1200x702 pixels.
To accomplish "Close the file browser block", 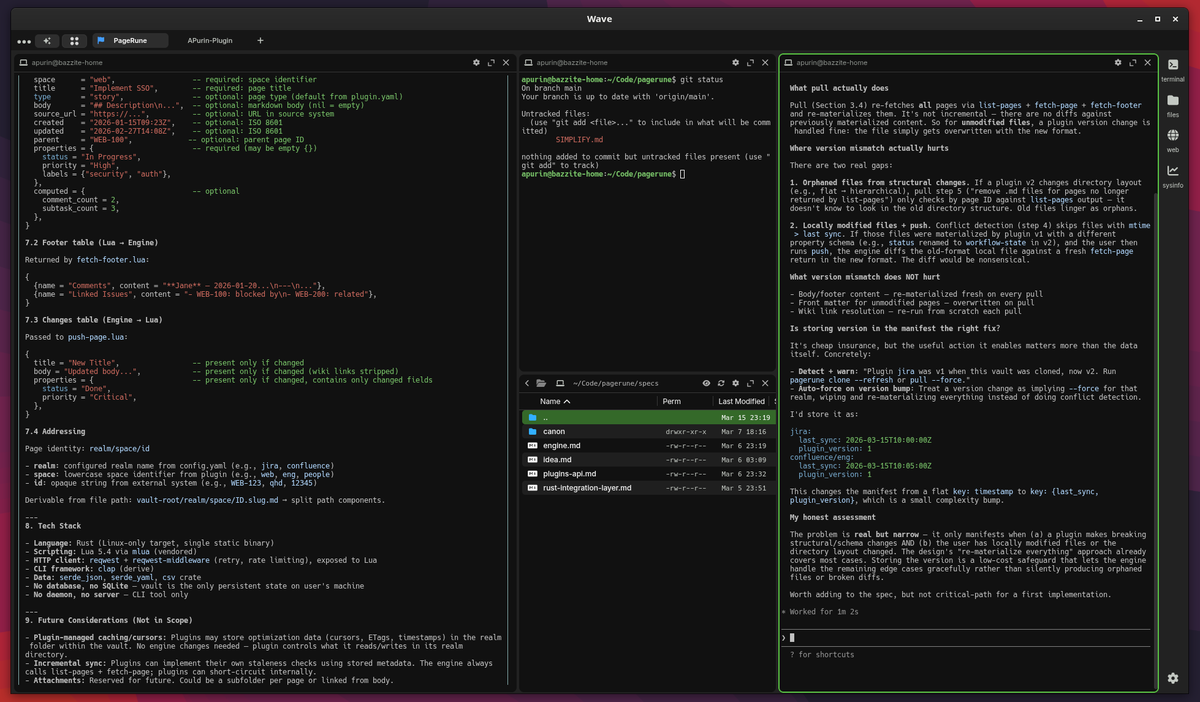I will 764,383.
